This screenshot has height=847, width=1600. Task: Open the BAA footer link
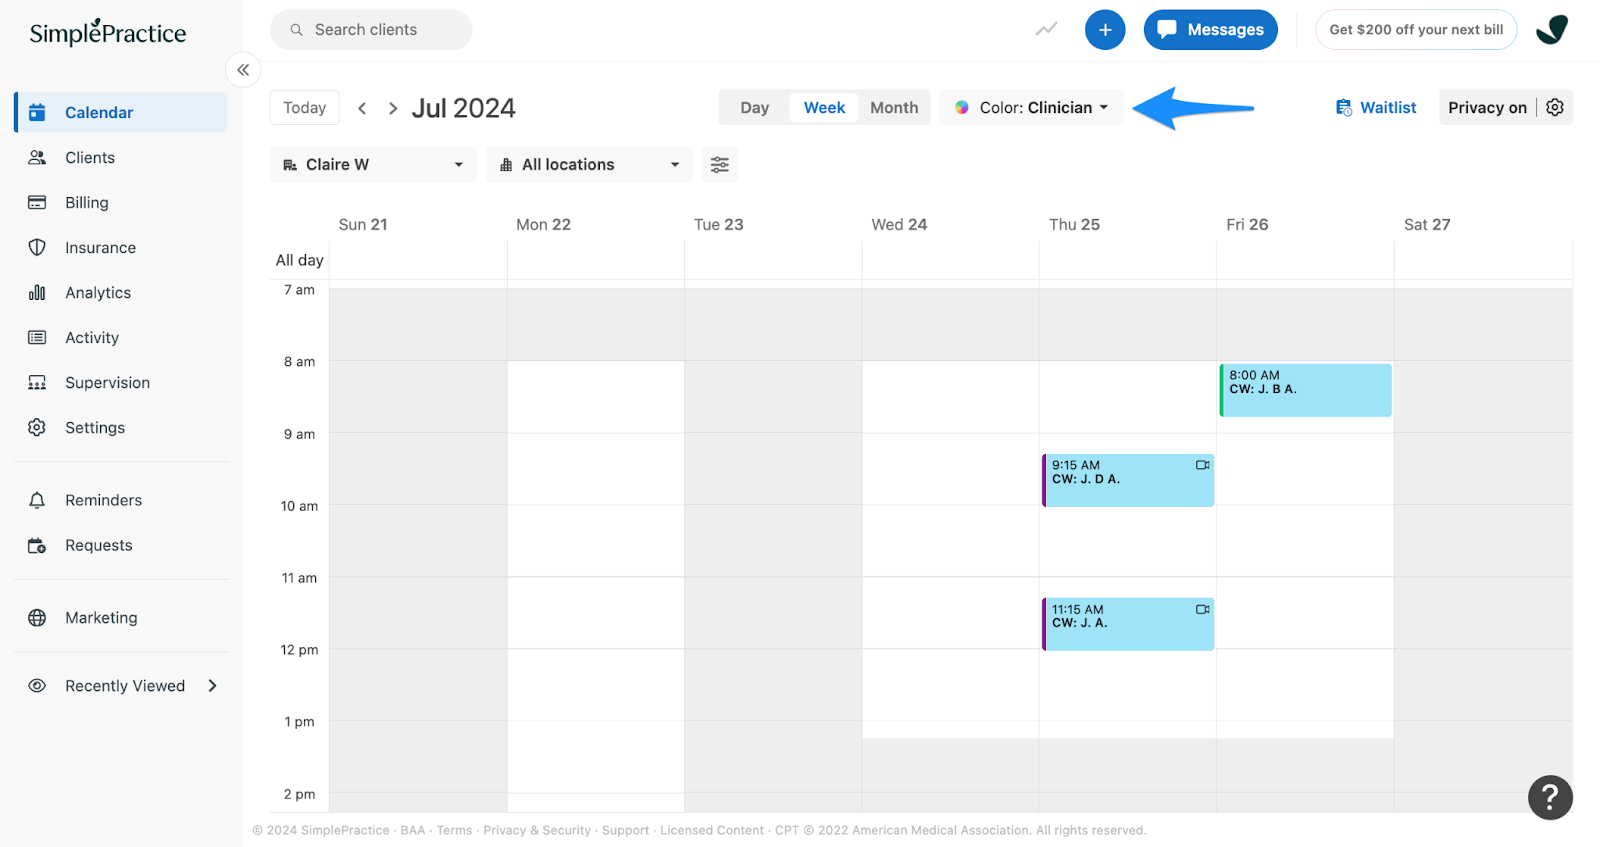(x=413, y=830)
